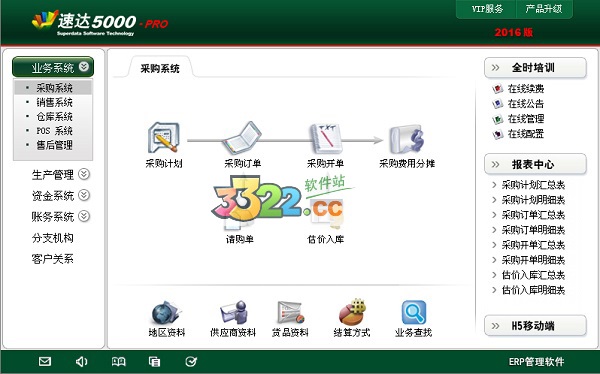Open the 采购计划 purchase plan icon
This screenshot has height=374, width=600.
click(x=163, y=138)
